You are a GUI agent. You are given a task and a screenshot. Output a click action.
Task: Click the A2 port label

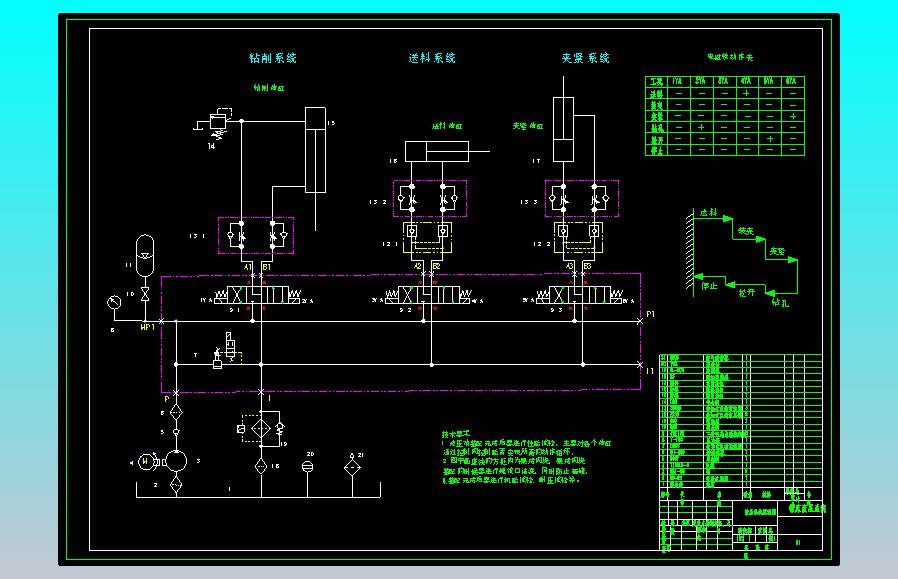(x=418, y=266)
